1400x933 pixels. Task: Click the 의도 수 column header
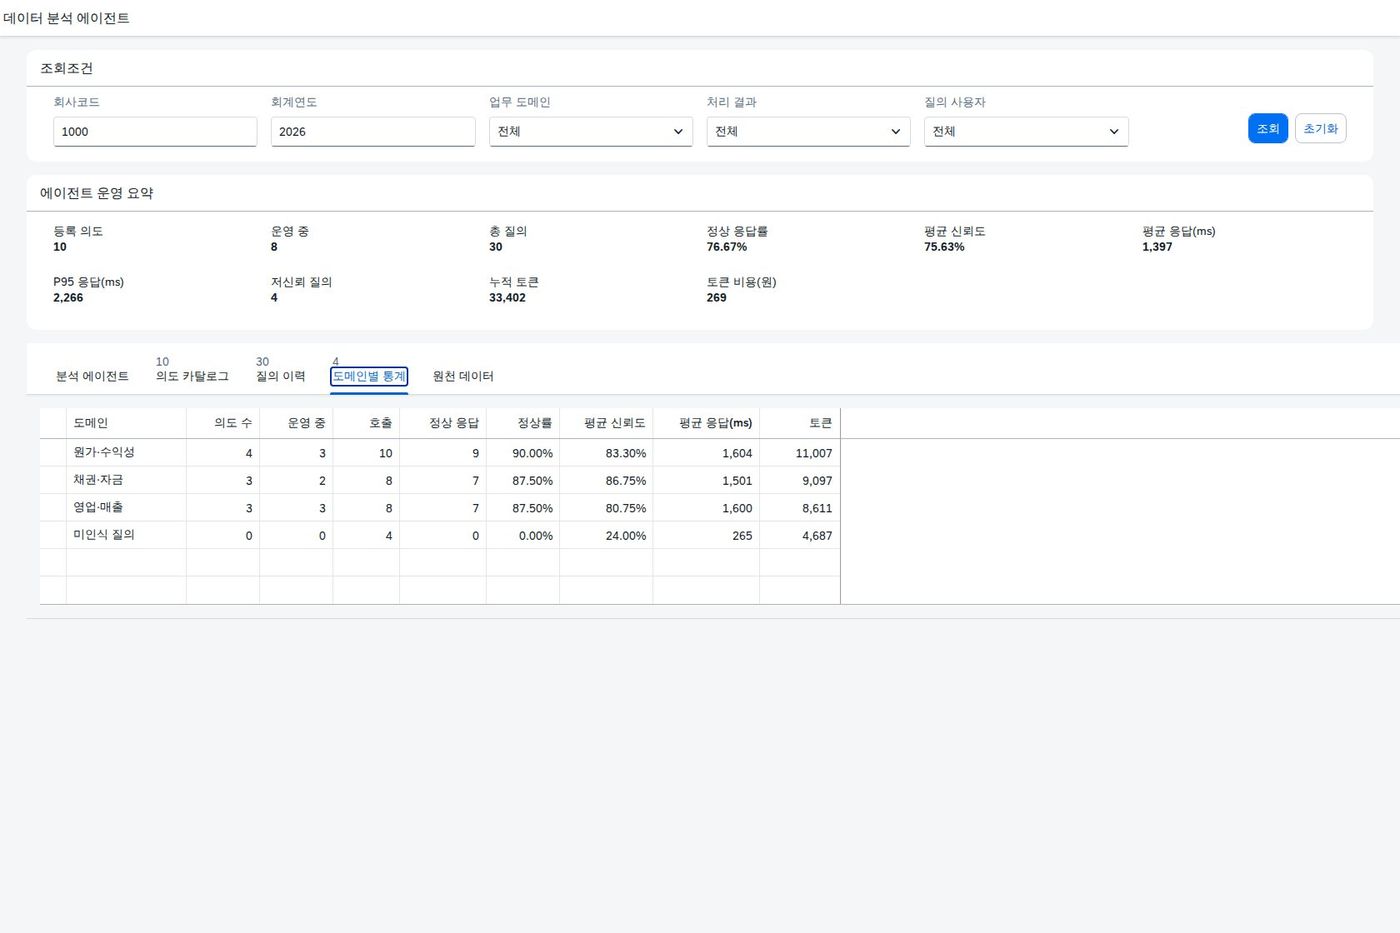click(x=223, y=423)
